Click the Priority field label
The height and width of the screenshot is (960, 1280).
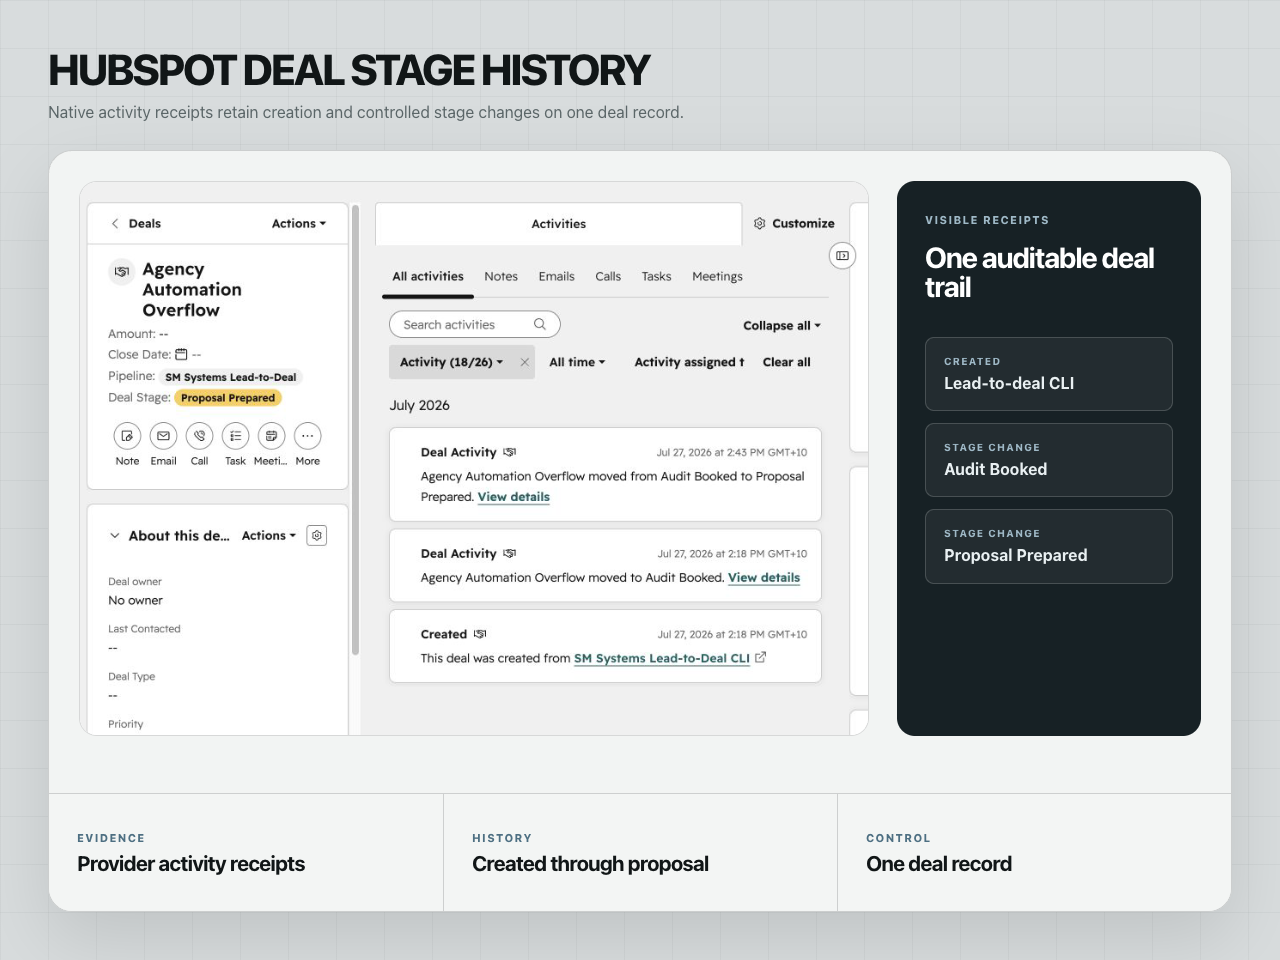point(125,724)
